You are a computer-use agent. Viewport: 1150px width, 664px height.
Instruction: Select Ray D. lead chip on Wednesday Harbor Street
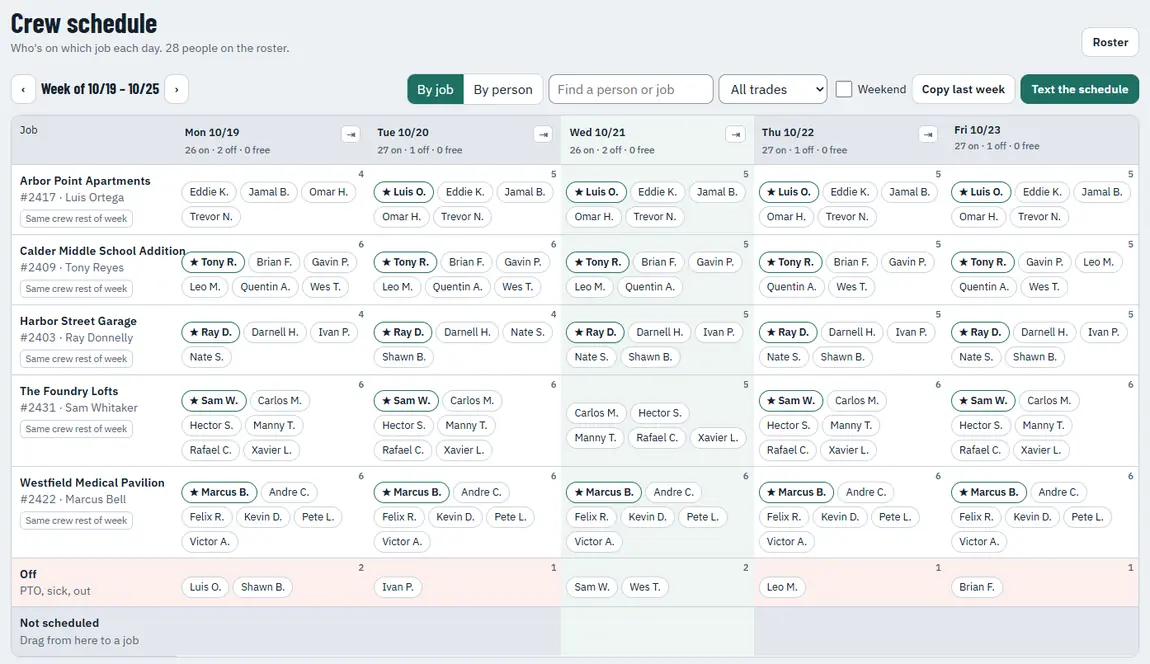tap(596, 332)
